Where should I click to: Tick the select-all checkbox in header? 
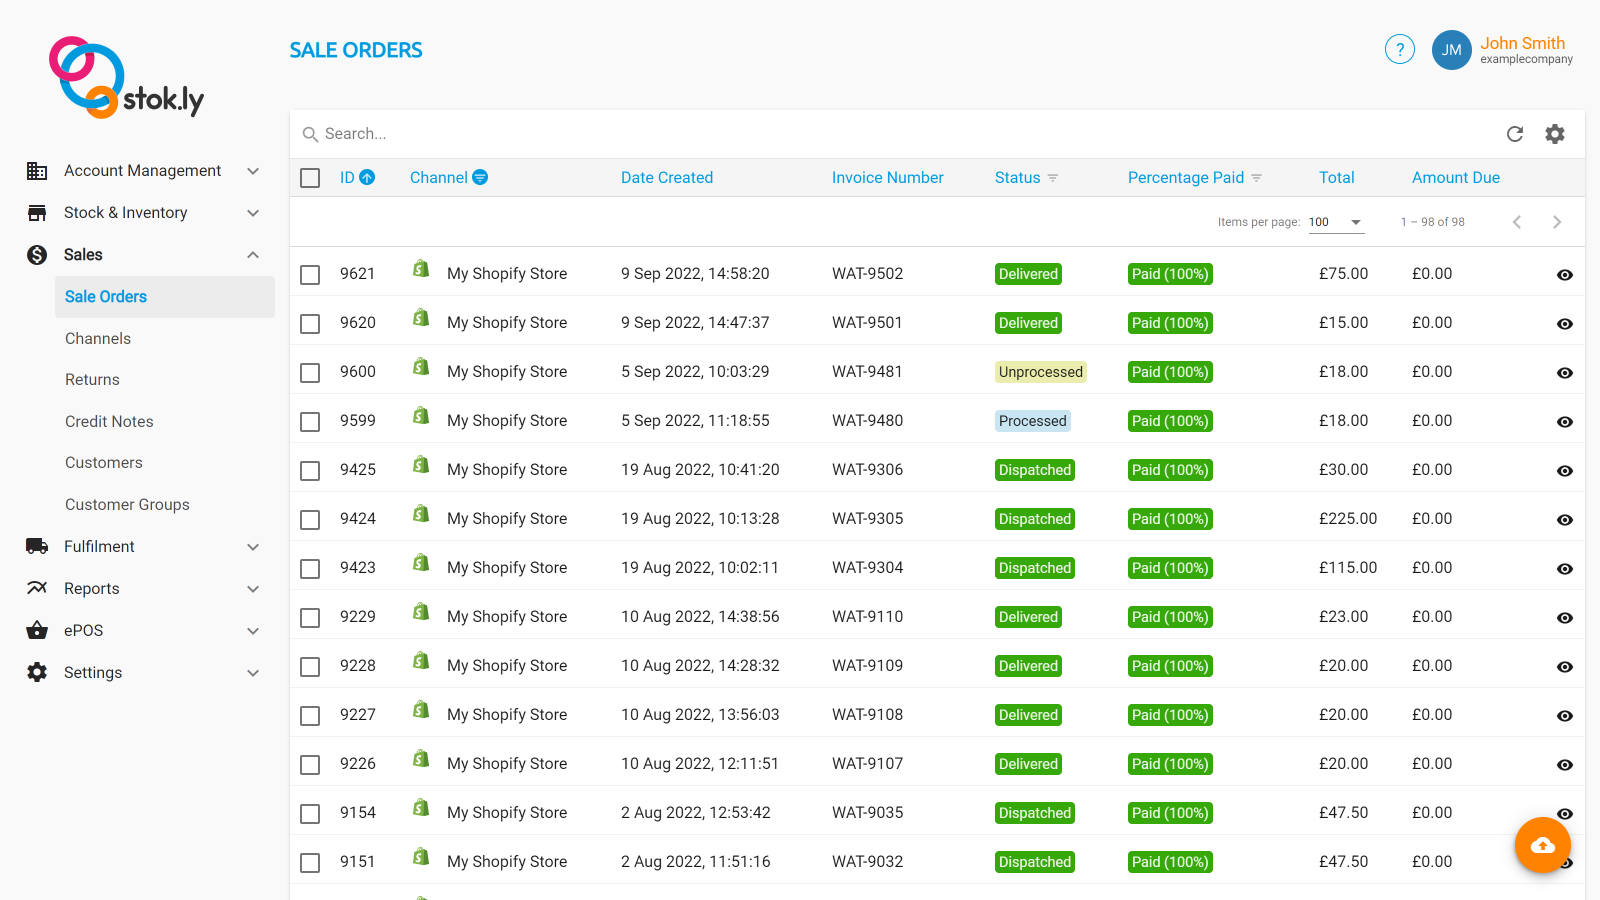pyautogui.click(x=310, y=178)
